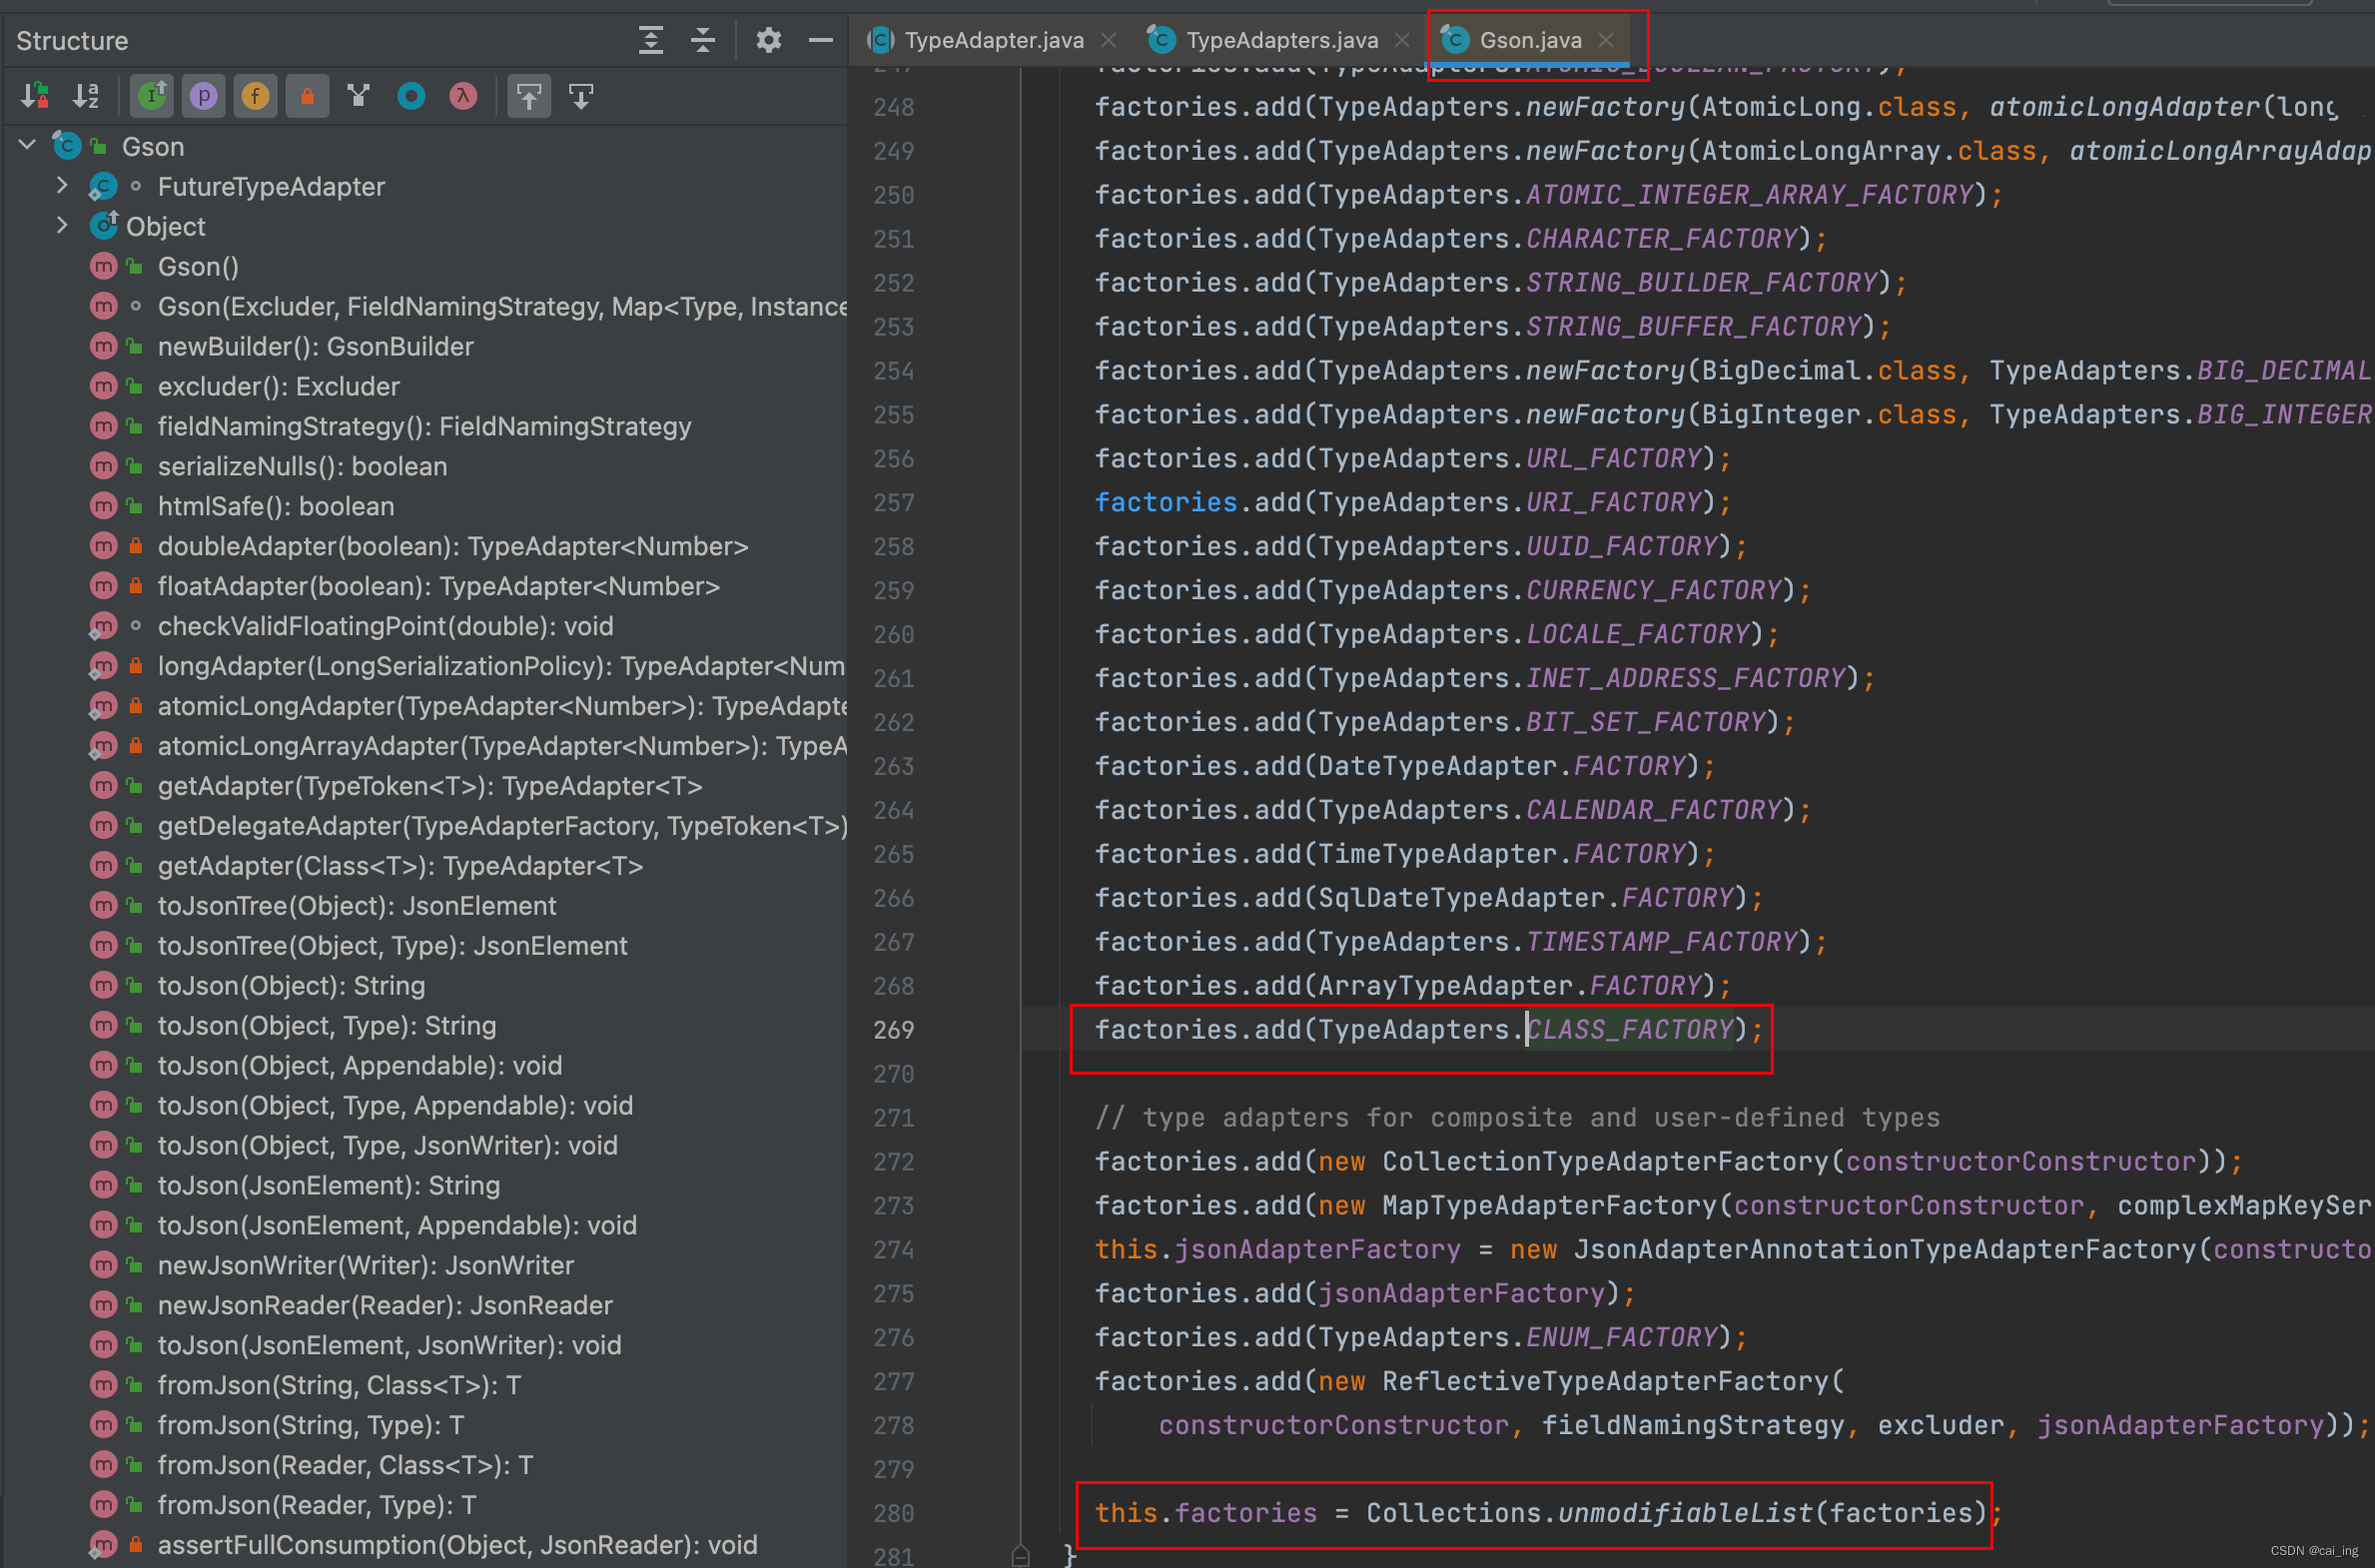
Task: Select newJsonWriter(Writer) method
Action: (366, 1265)
